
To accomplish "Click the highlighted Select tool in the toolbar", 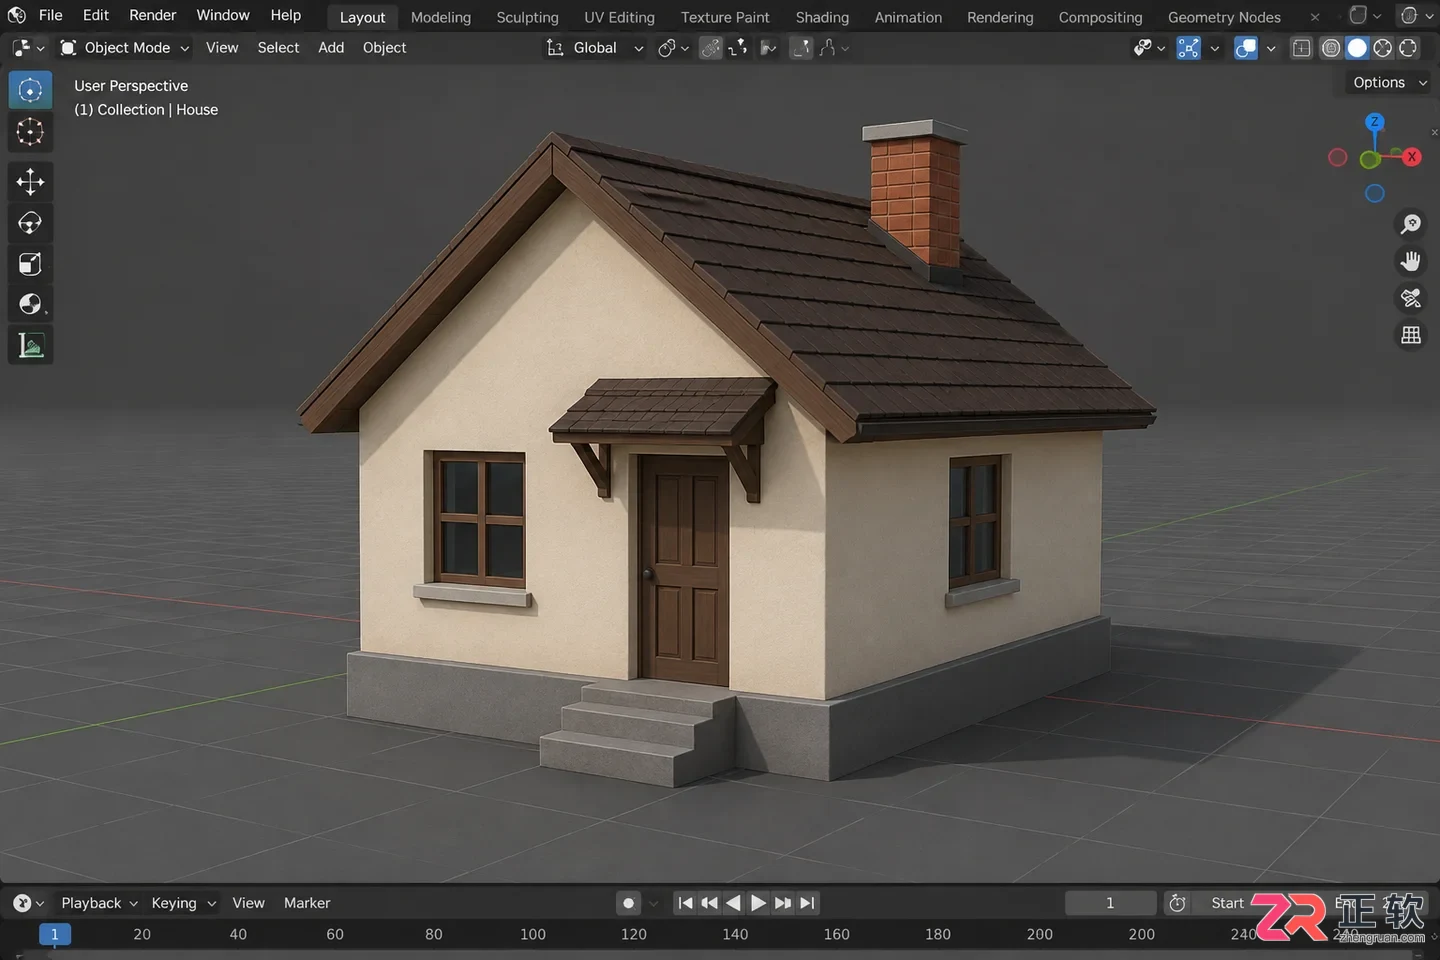I will 30,90.
